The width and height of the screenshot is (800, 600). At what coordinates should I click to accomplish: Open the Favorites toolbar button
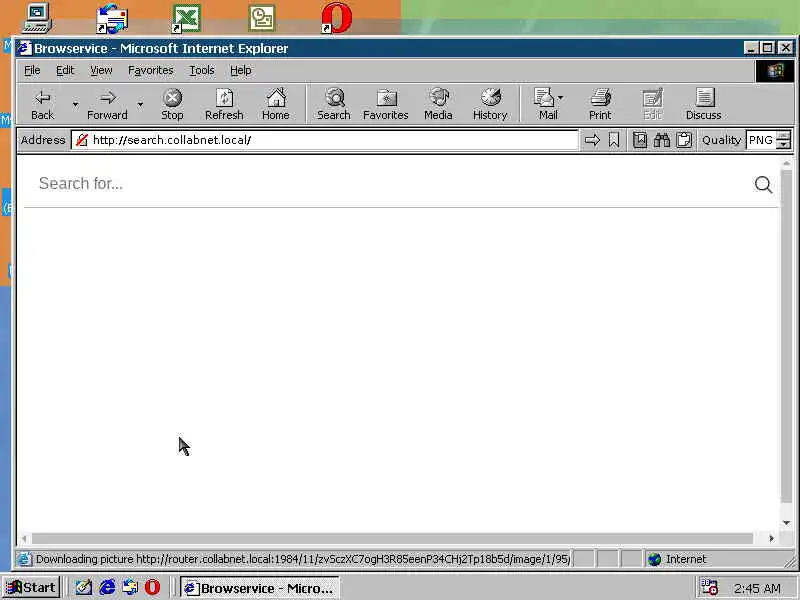click(386, 105)
